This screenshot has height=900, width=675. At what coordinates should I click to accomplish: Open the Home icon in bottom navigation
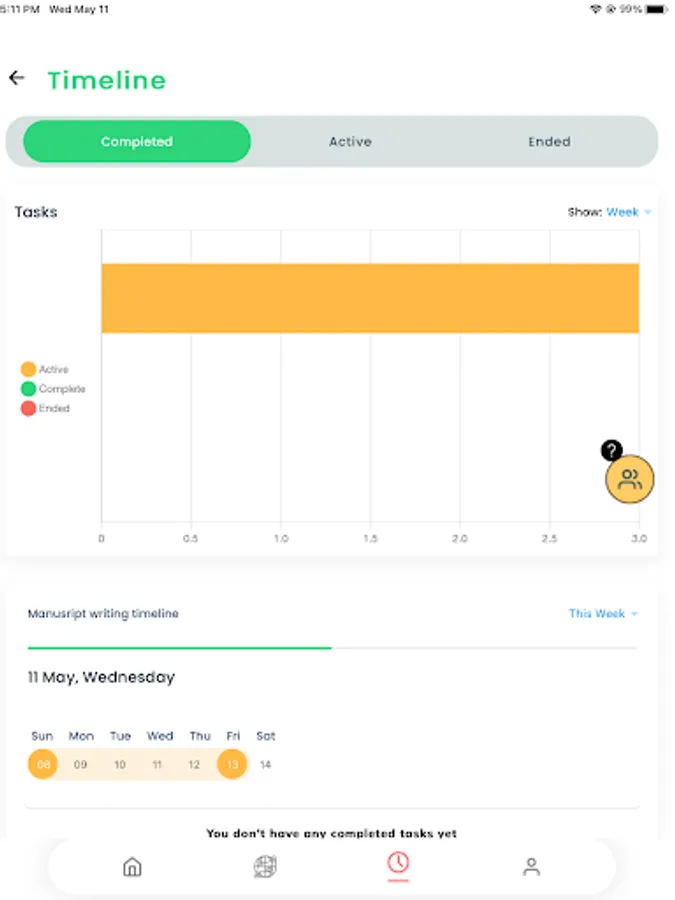pyautogui.click(x=132, y=867)
